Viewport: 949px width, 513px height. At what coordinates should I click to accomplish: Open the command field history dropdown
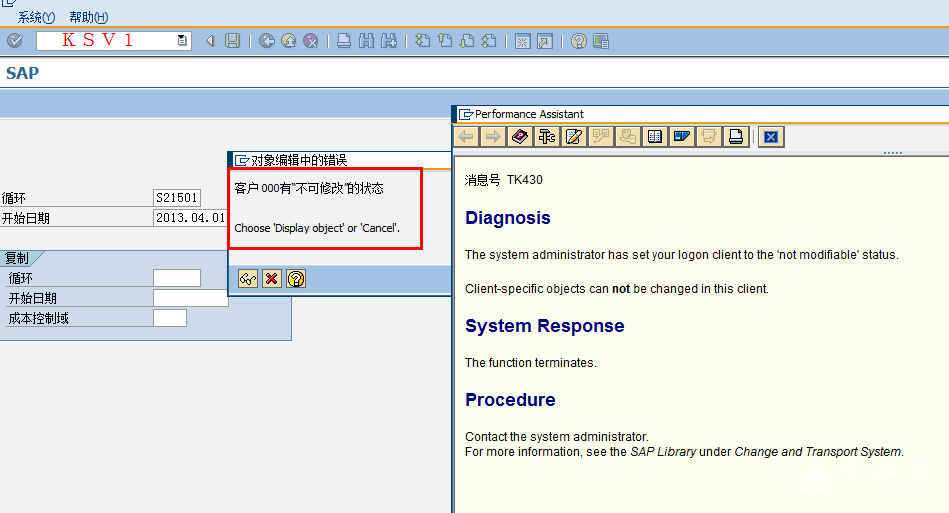(x=182, y=41)
